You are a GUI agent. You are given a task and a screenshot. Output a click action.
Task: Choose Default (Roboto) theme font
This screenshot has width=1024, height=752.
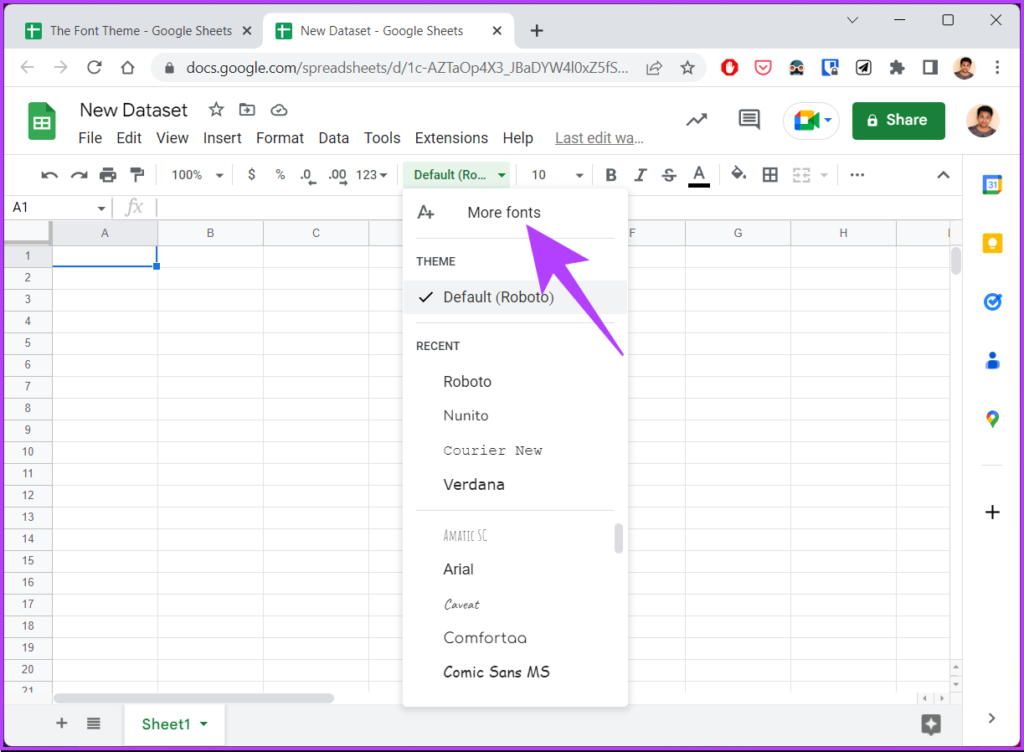(515, 297)
